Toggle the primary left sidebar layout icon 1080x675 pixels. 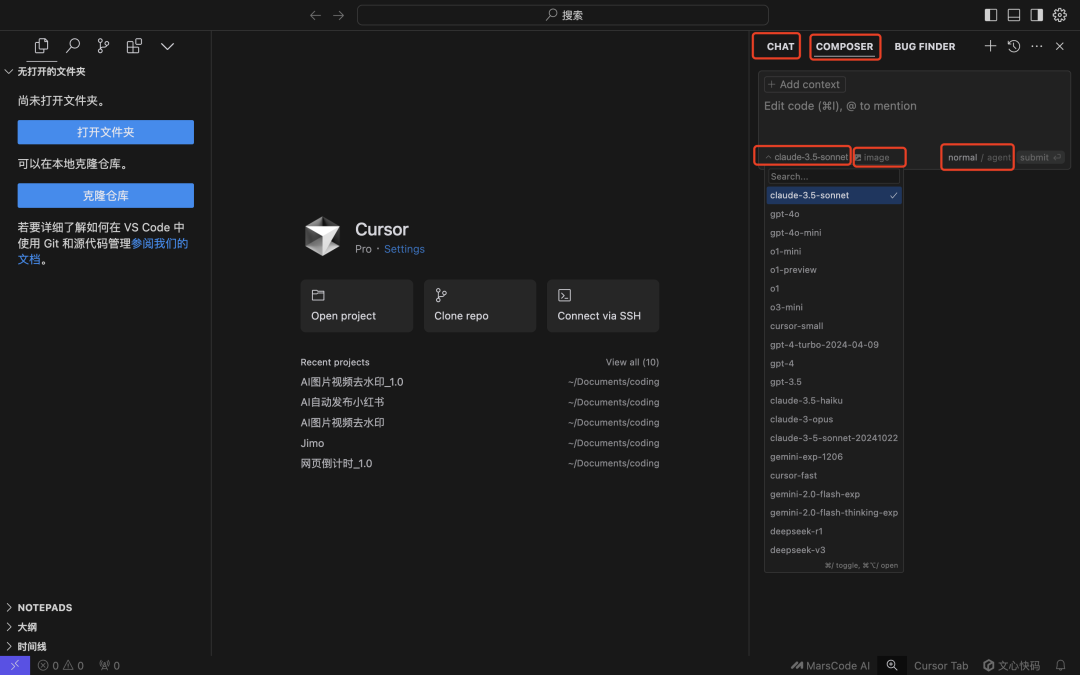coord(991,14)
